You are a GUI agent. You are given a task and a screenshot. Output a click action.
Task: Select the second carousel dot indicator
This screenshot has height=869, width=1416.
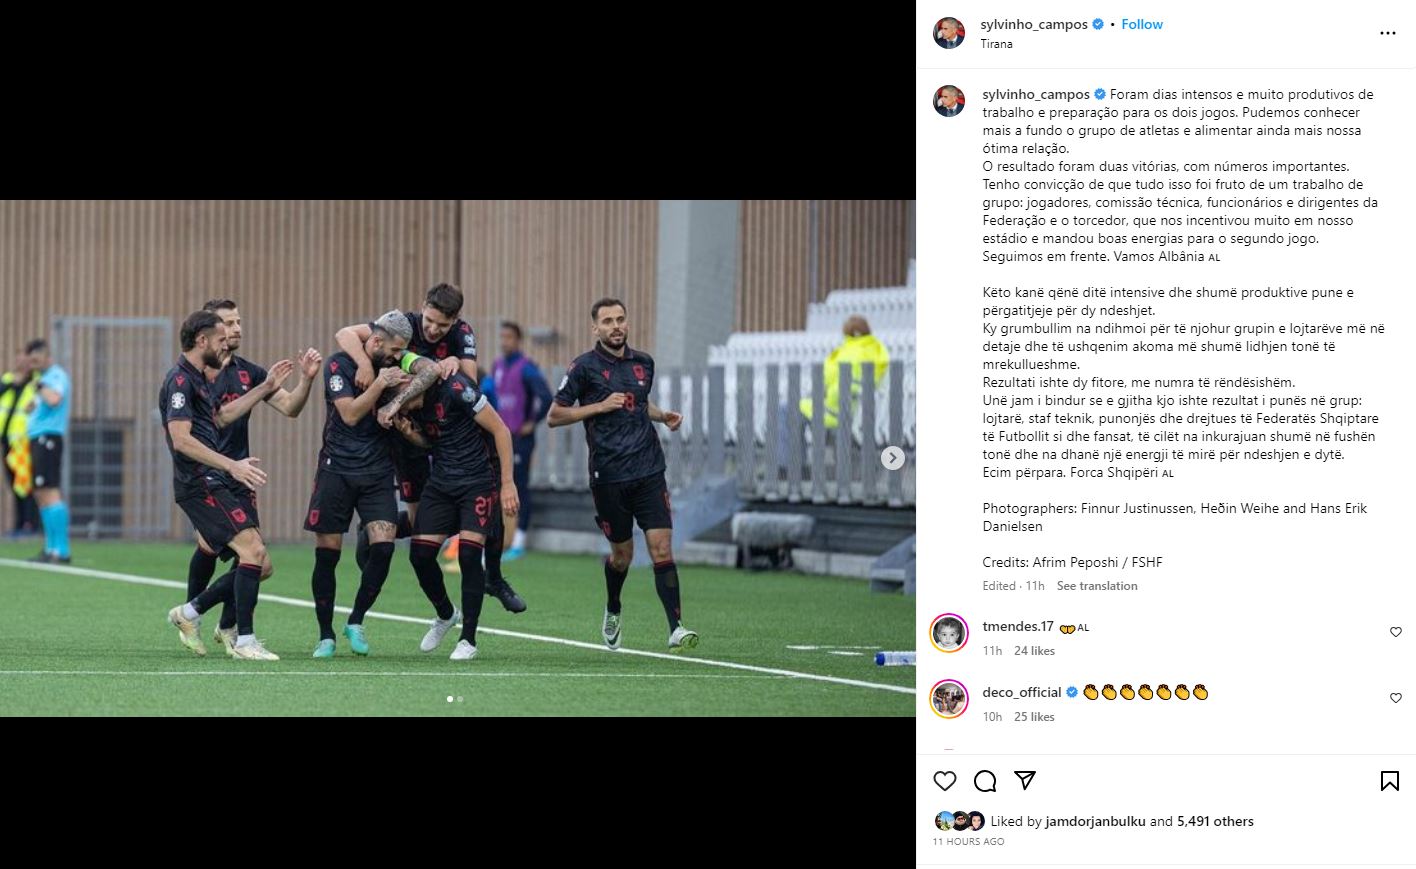(460, 699)
